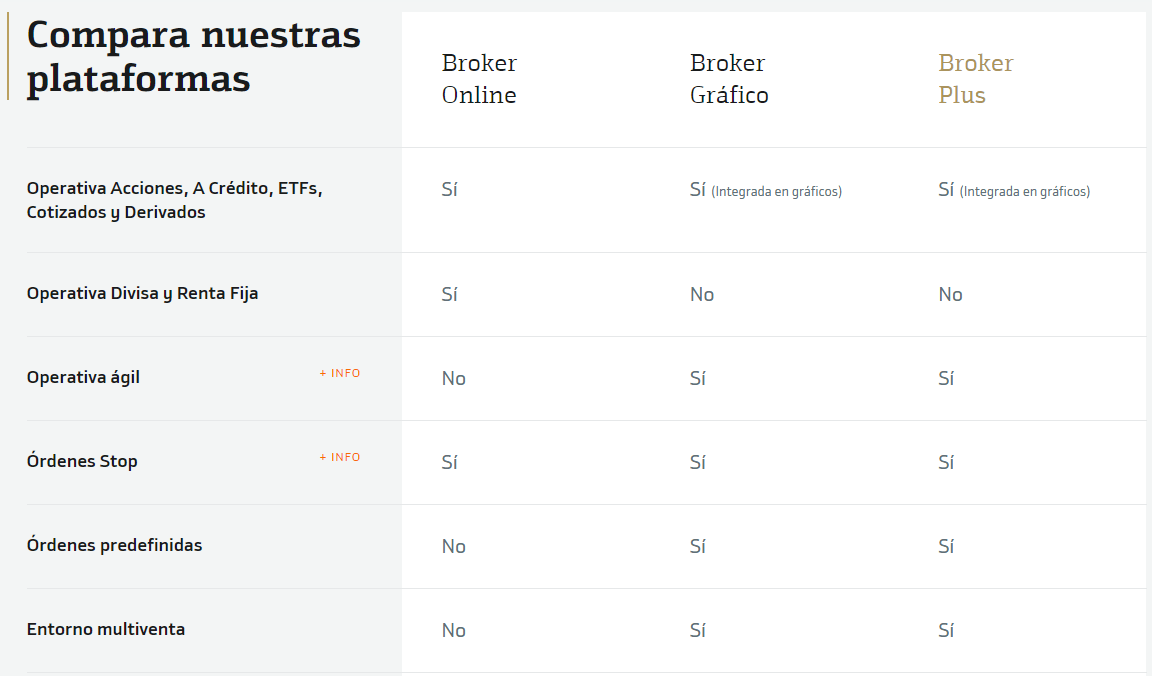Click the Entorno multiventa row label
This screenshot has width=1152, height=676.
point(103,629)
